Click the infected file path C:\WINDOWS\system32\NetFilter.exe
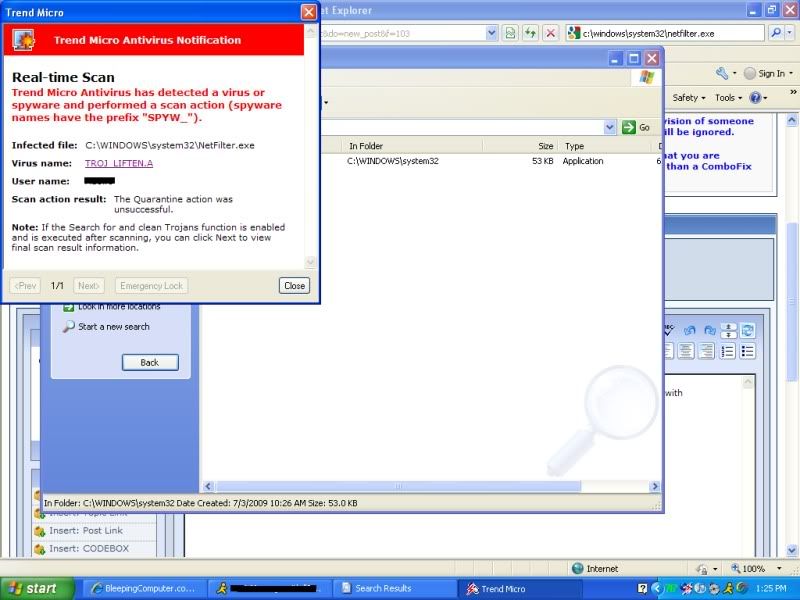 [170, 145]
